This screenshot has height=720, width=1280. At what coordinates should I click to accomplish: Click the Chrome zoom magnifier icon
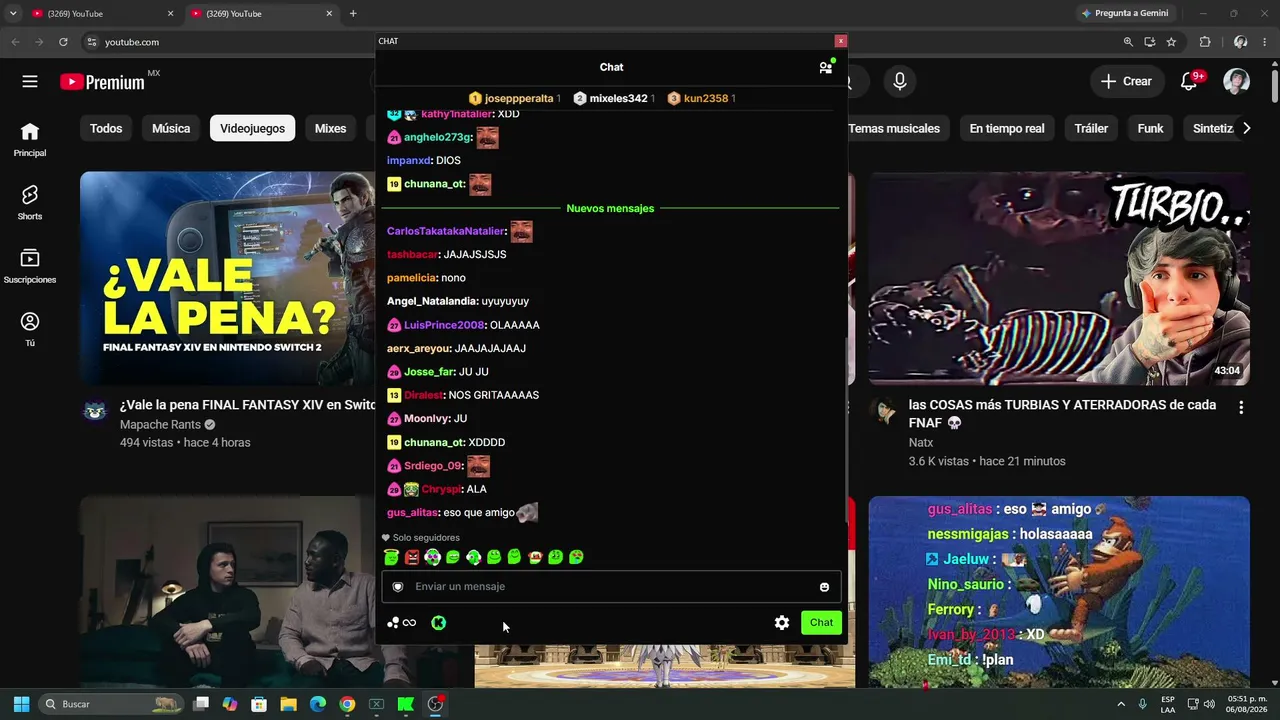[x=1128, y=42]
